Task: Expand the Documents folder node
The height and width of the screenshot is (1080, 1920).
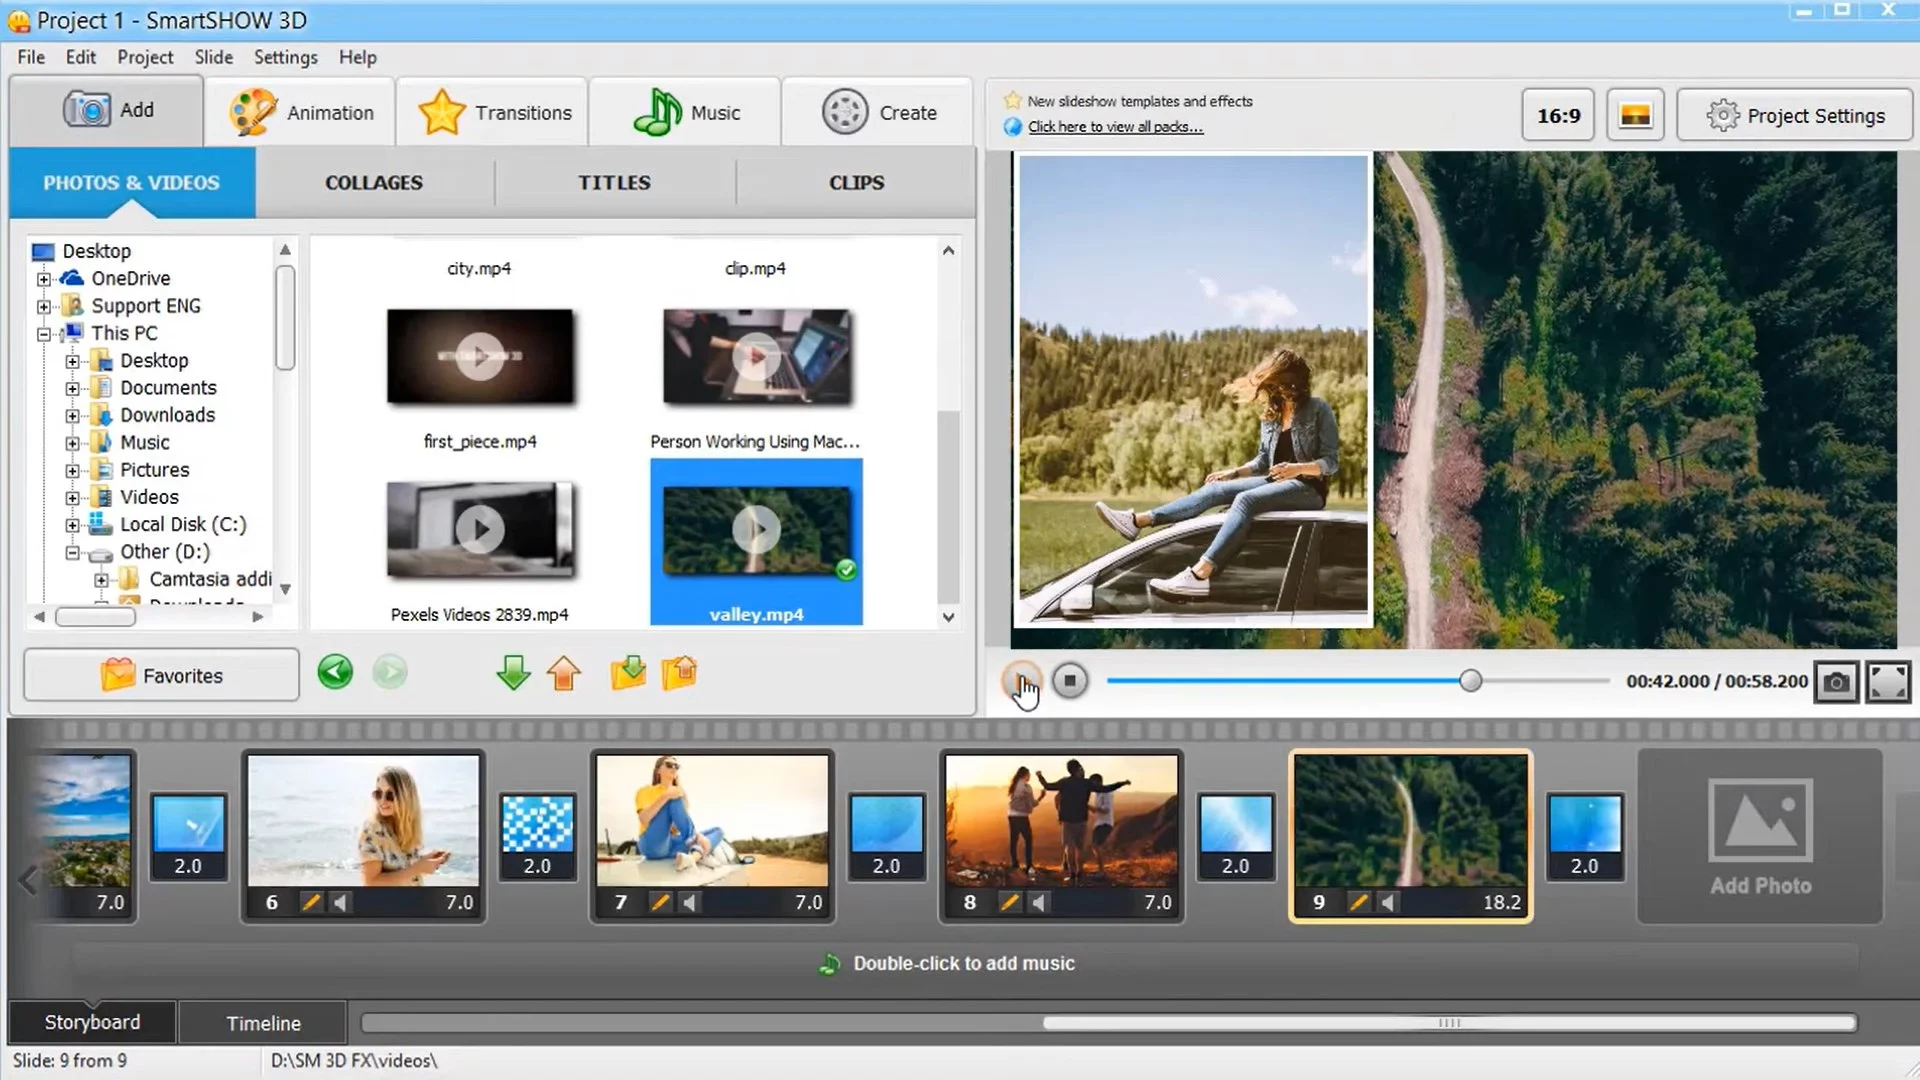Action: tap(72, 388)
